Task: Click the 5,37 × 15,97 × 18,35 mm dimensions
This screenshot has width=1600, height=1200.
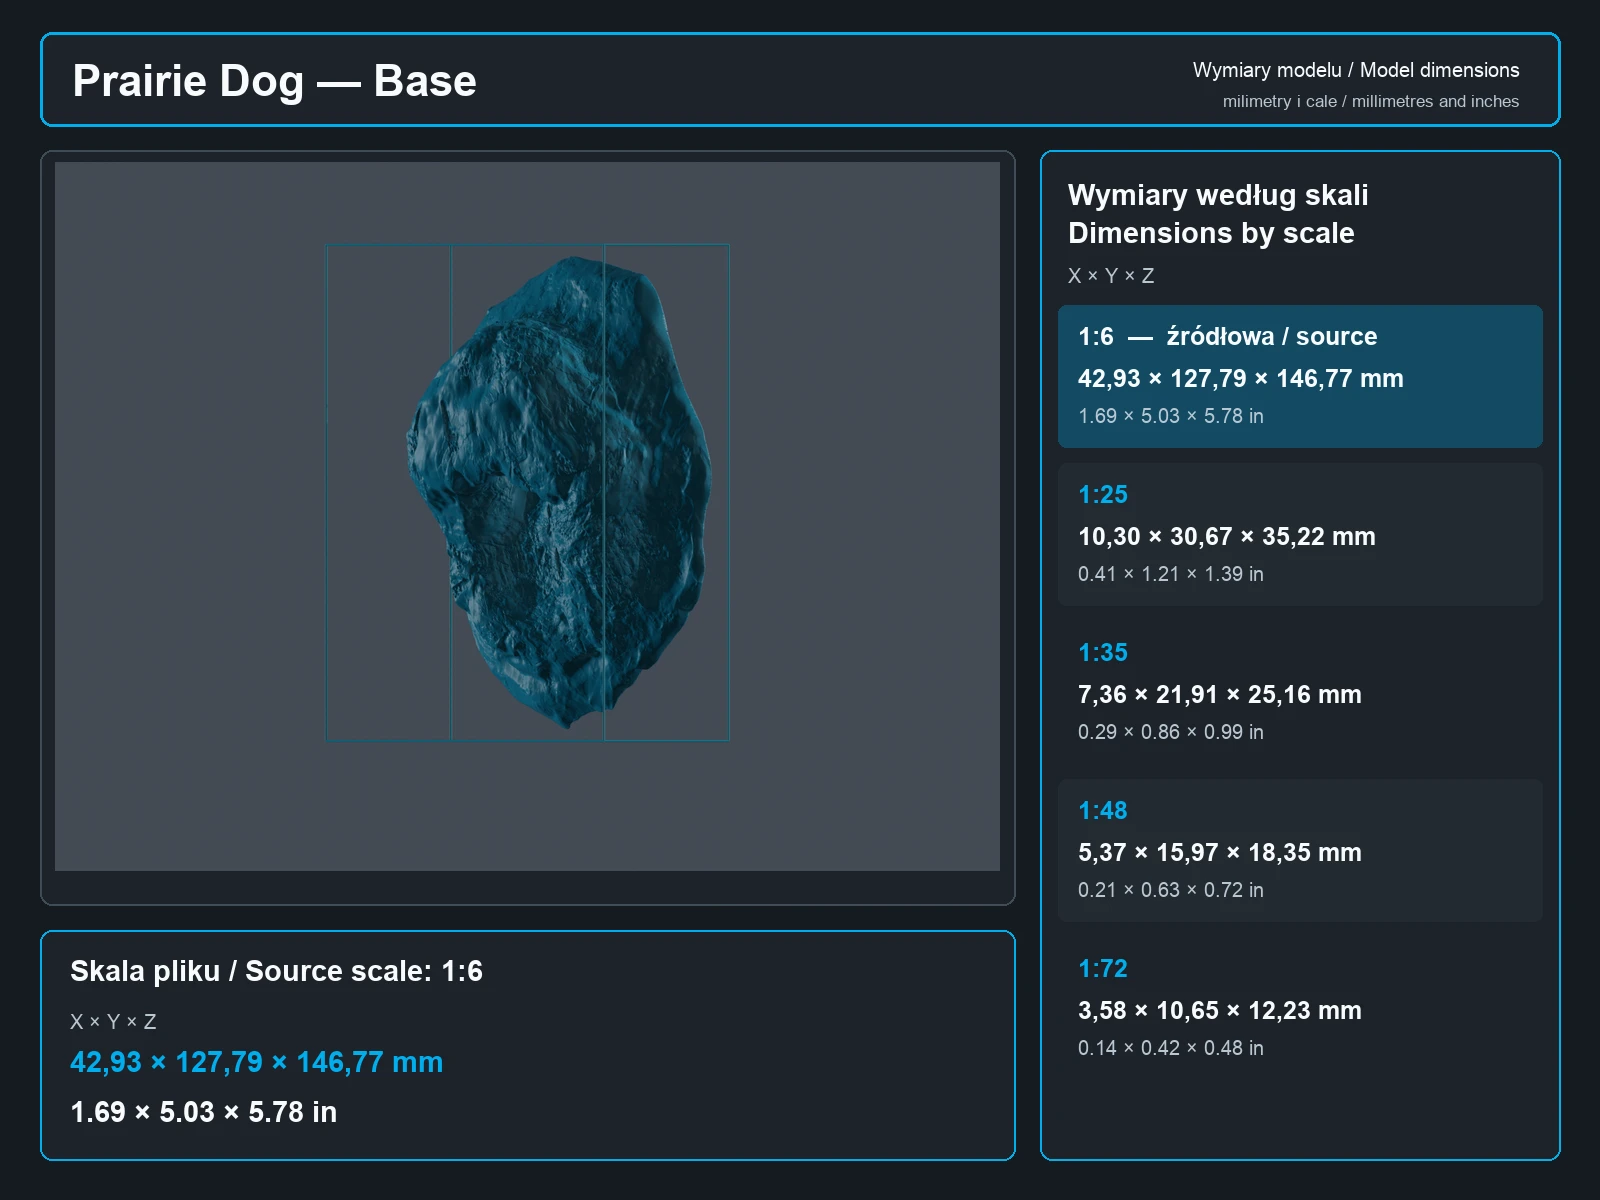Action: coord(1219,853)
